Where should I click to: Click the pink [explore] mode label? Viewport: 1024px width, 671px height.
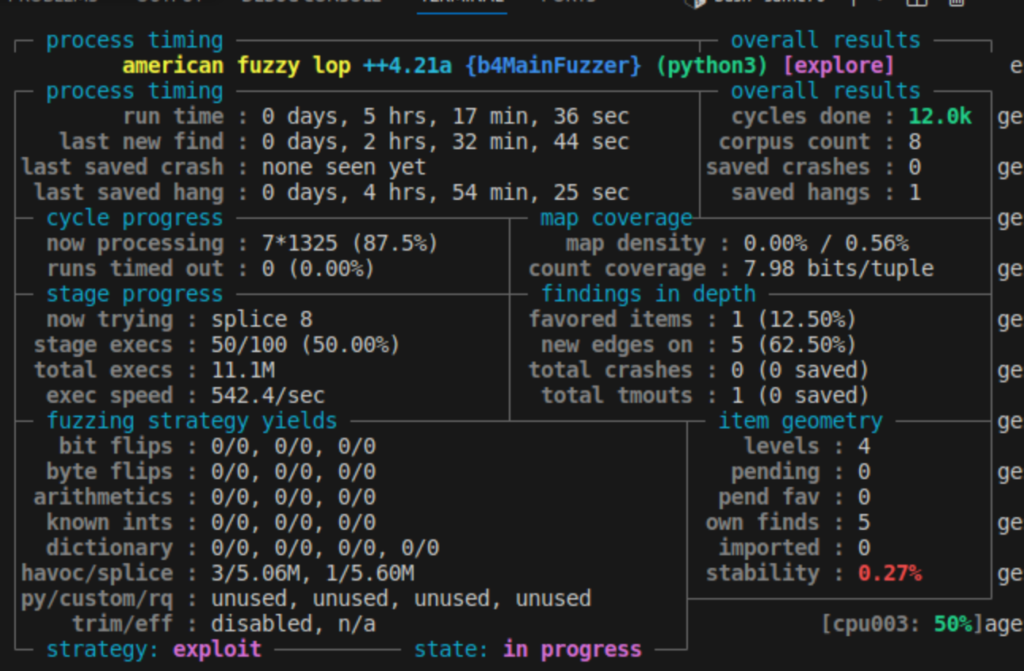click(x=838, y=66)
